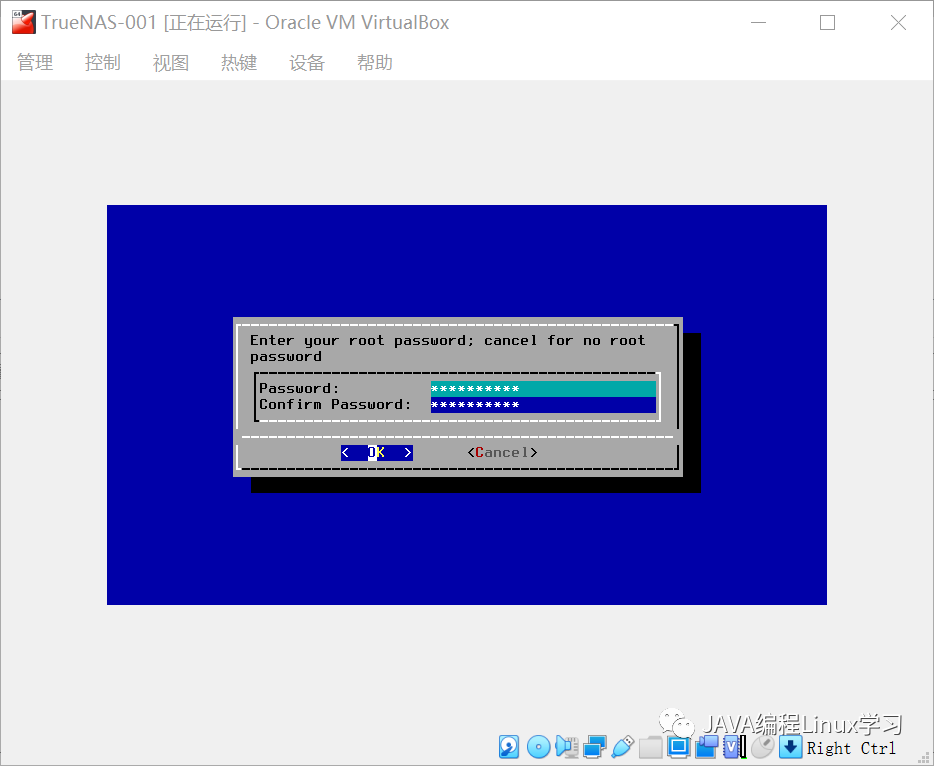The height and width of the screenshot is (766, 934).
Task: Open the 设备 menu
Action: click(307, 63)
